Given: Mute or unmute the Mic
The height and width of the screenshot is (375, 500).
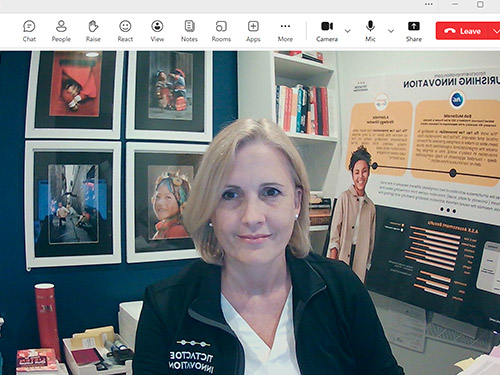Looking at the screenshot, I should 370,31.
